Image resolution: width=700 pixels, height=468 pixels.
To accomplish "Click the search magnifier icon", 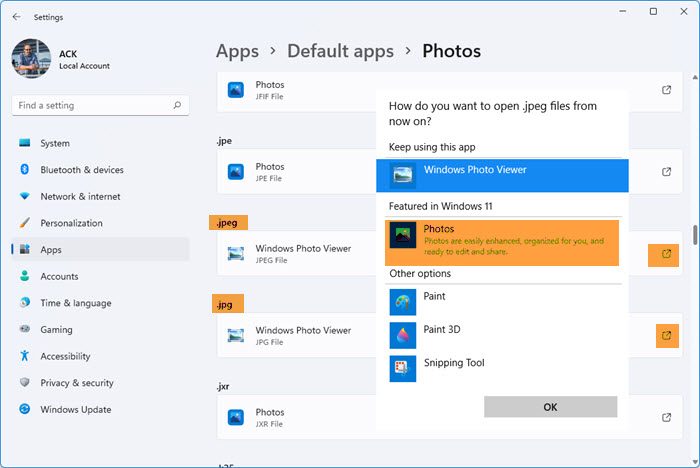I will tap(177, 105).
